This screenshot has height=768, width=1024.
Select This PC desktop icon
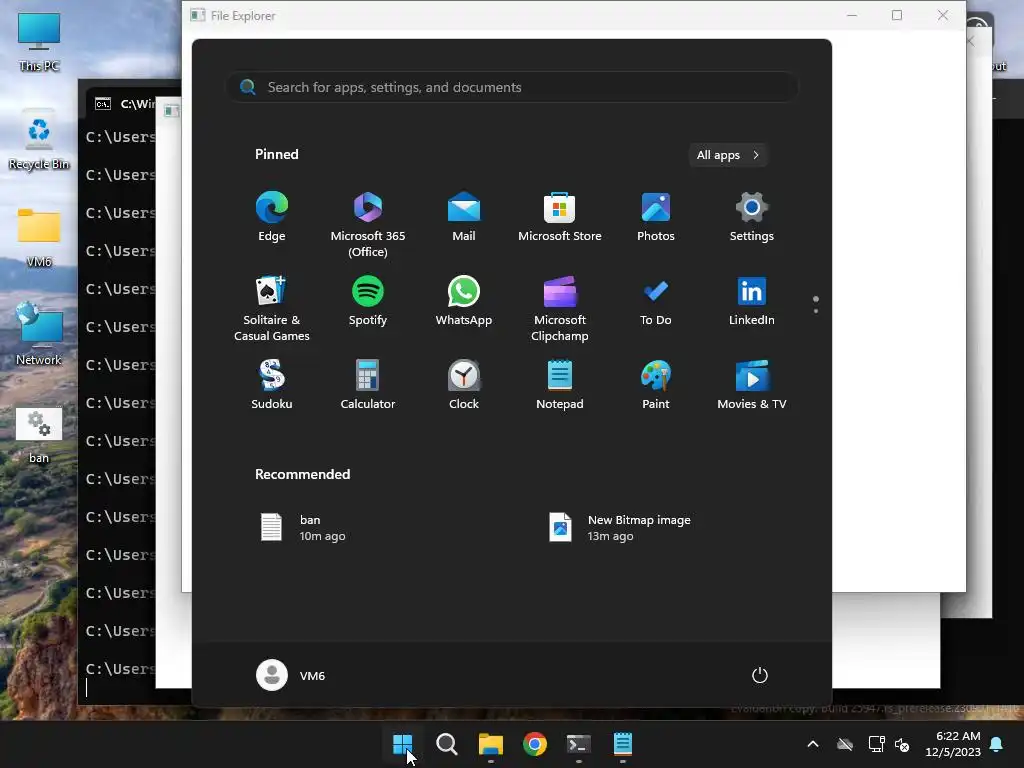coord(39,42)
